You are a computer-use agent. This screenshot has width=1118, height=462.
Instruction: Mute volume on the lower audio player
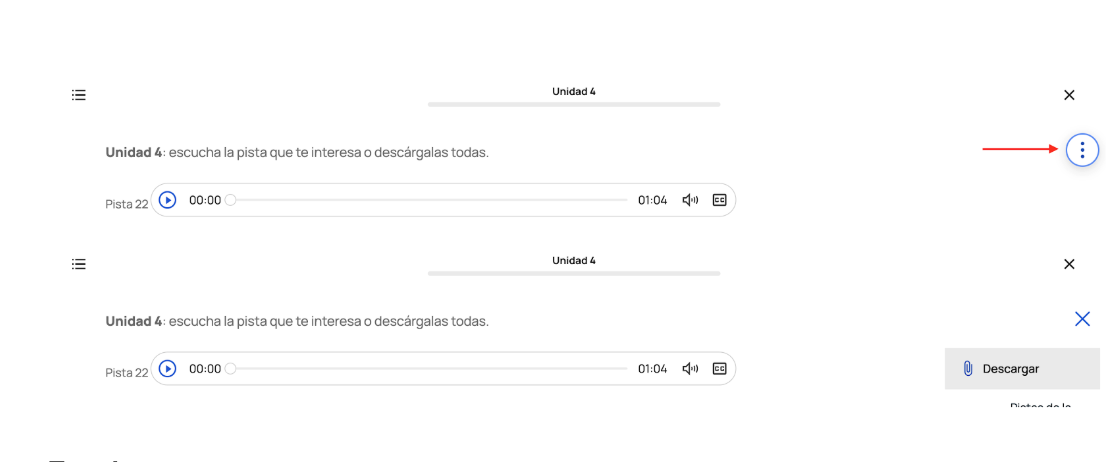coord(690,369)
